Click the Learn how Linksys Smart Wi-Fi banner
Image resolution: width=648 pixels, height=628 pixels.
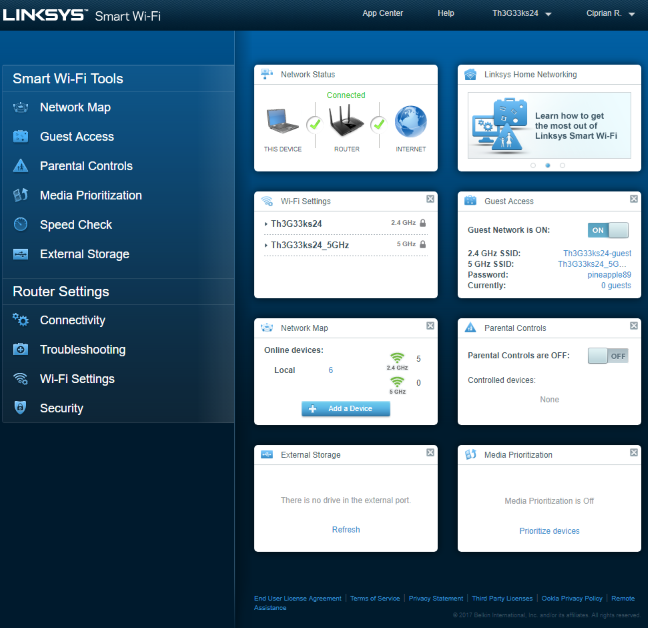[549, 125]
